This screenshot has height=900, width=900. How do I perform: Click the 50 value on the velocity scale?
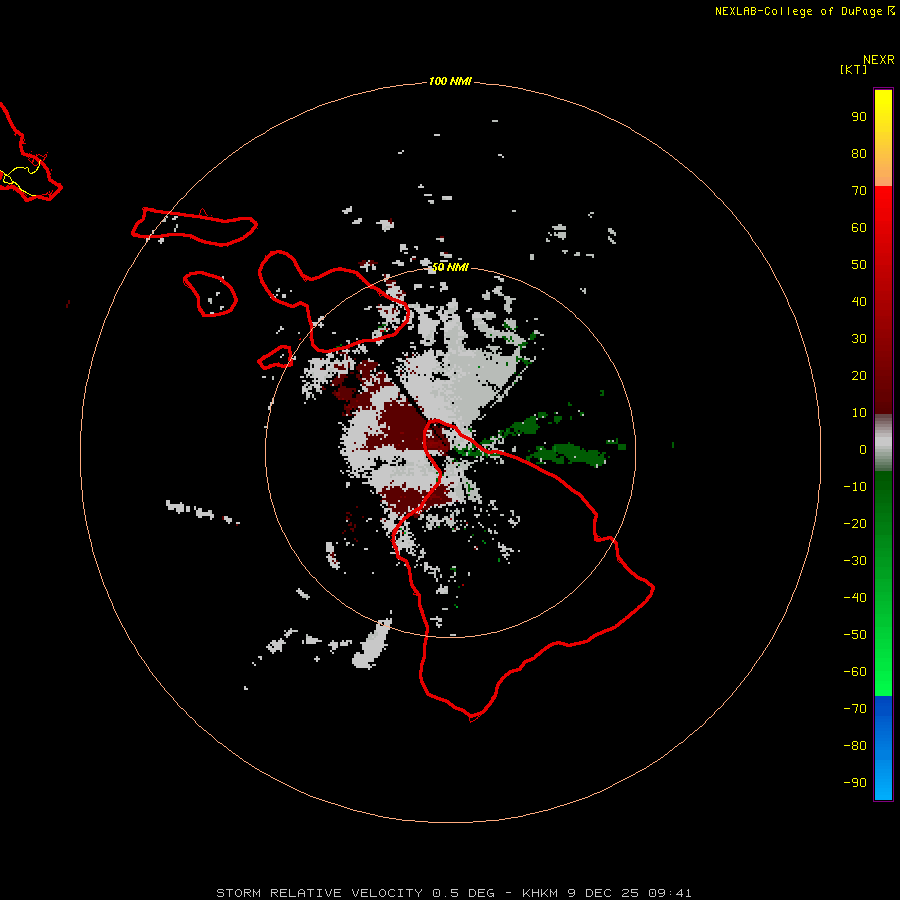859,265
